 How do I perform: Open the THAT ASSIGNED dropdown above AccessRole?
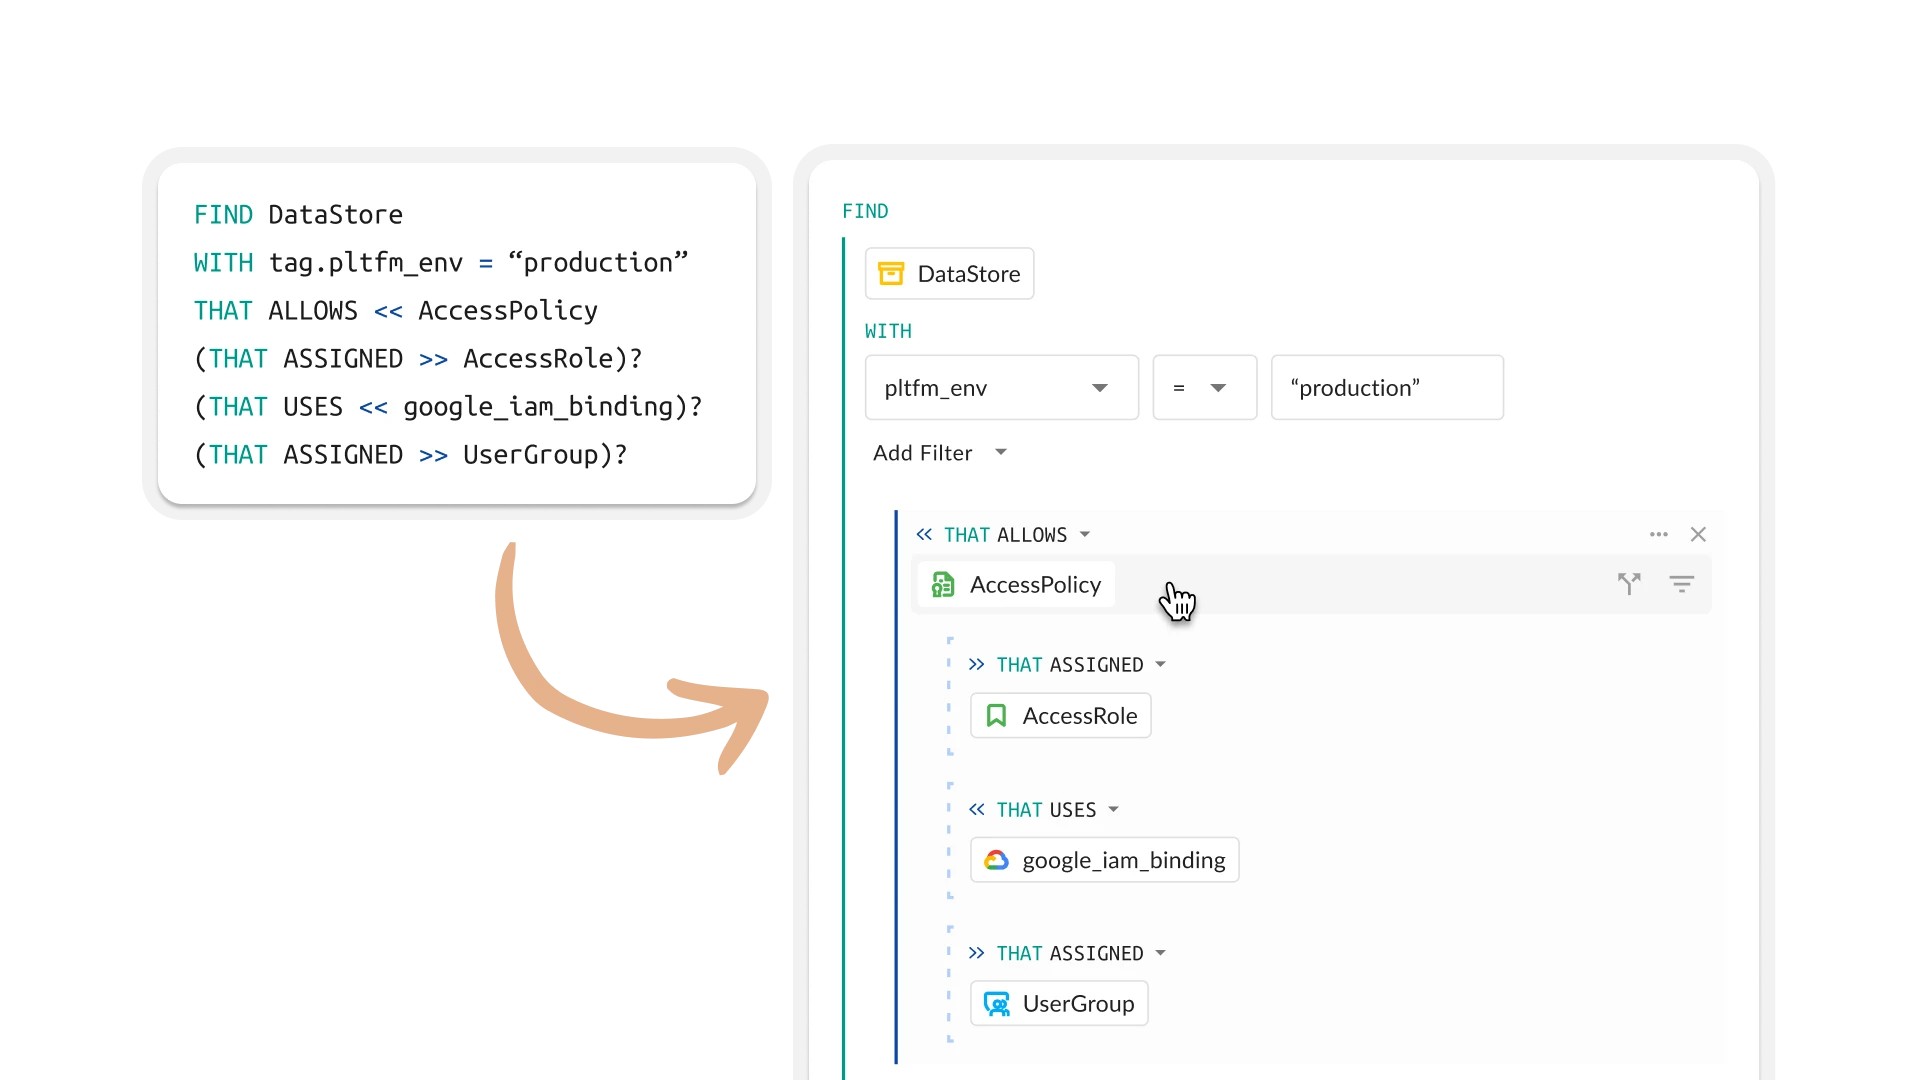(1161, 665)
